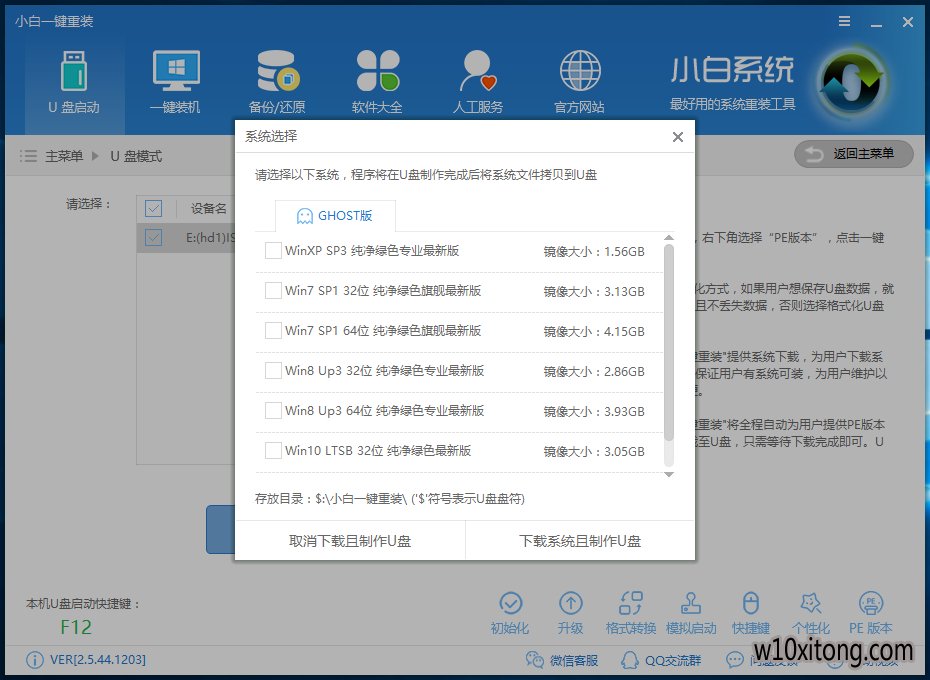Image resolution: width=930 pixels, height=680 pixels.
Task: Open QQ交流群 penguin icon
Action: click(630, 660)
